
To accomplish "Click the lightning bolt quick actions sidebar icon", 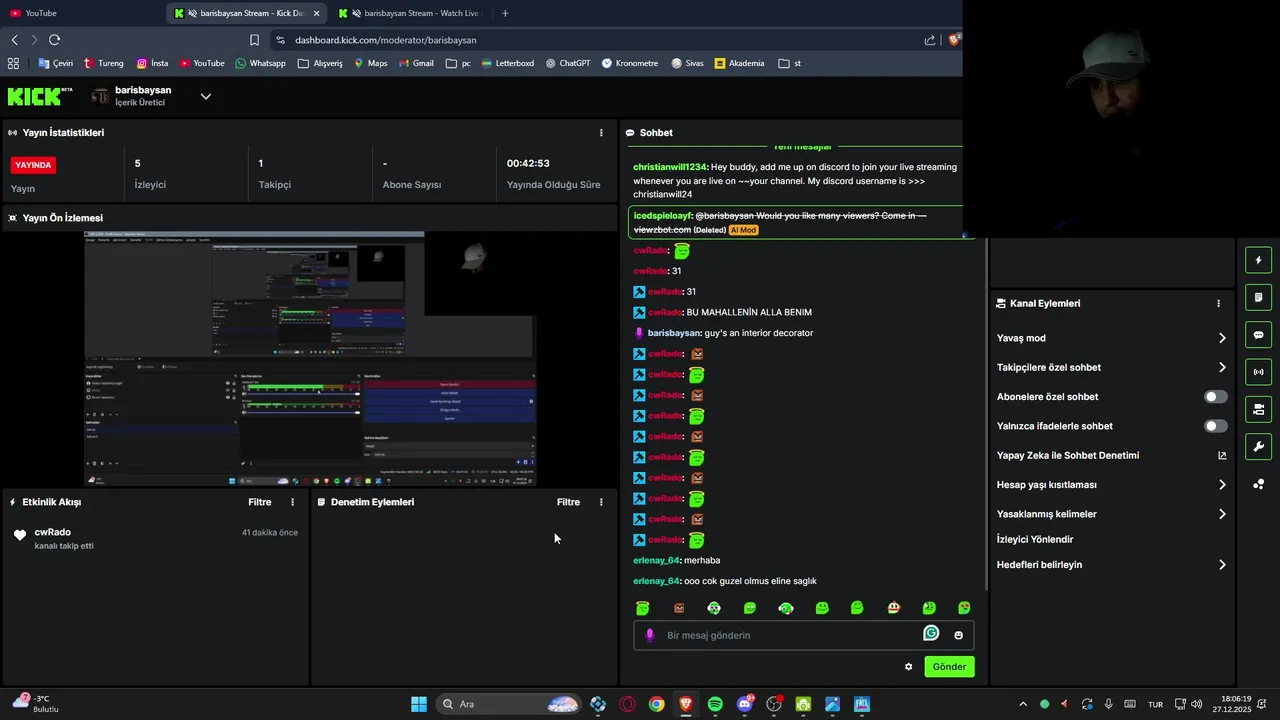I will 1258,261.
